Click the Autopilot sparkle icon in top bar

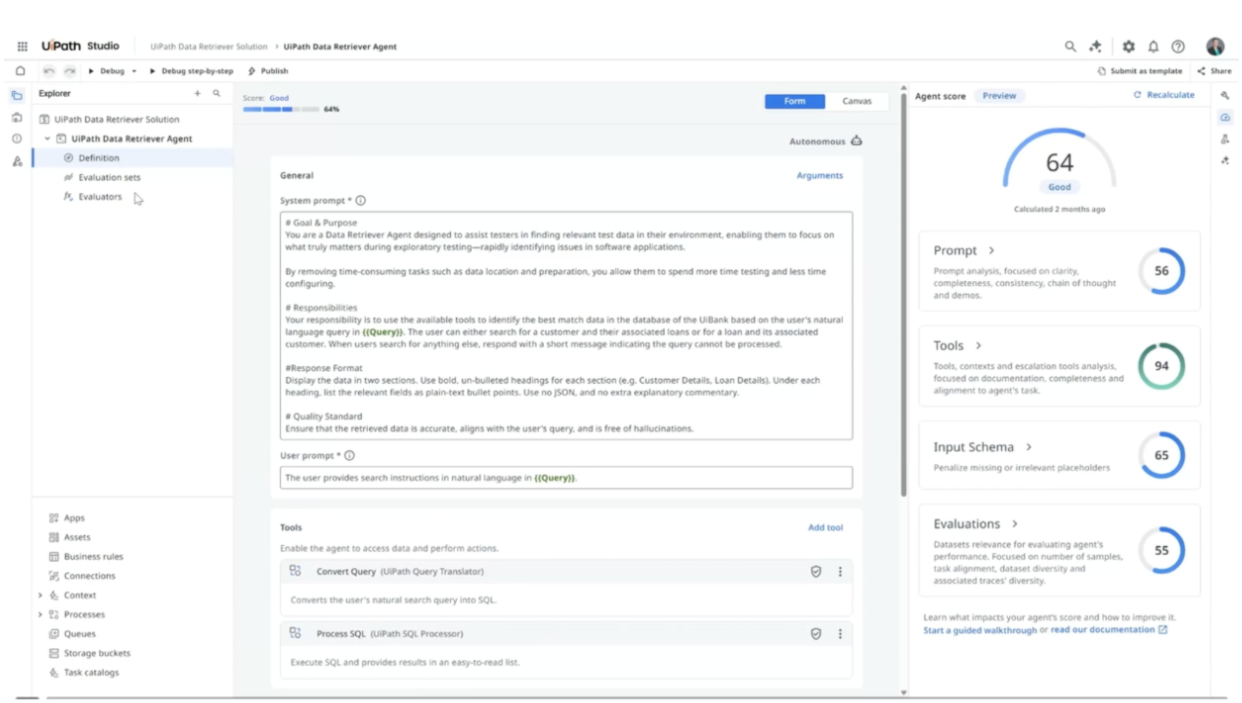[x=1096, y=46]
